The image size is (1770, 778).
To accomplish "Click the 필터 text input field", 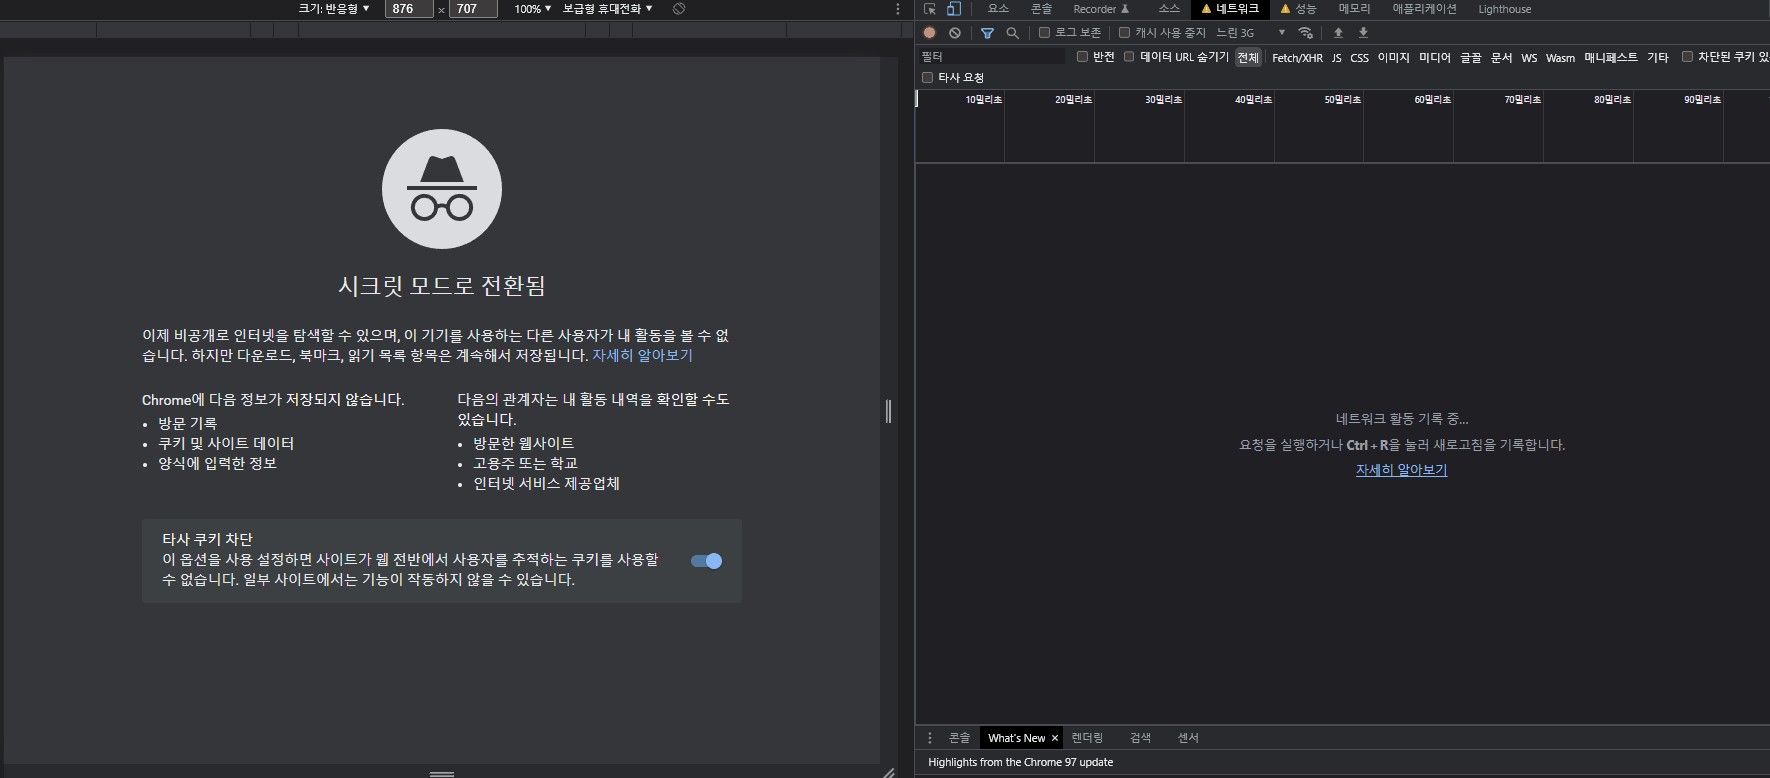I will (990, 57).
